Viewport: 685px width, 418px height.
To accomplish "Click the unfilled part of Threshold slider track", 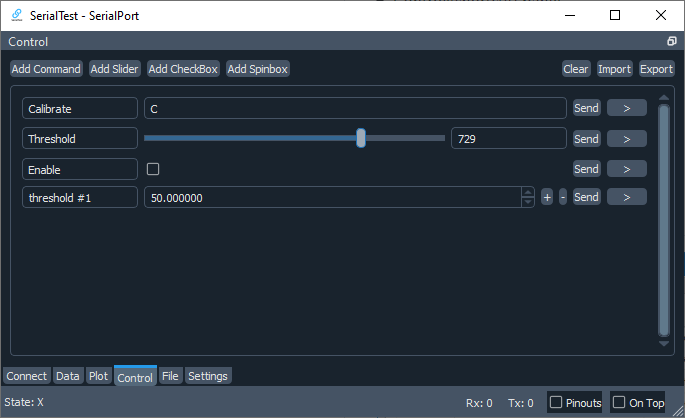I will [x=405, y=138].
